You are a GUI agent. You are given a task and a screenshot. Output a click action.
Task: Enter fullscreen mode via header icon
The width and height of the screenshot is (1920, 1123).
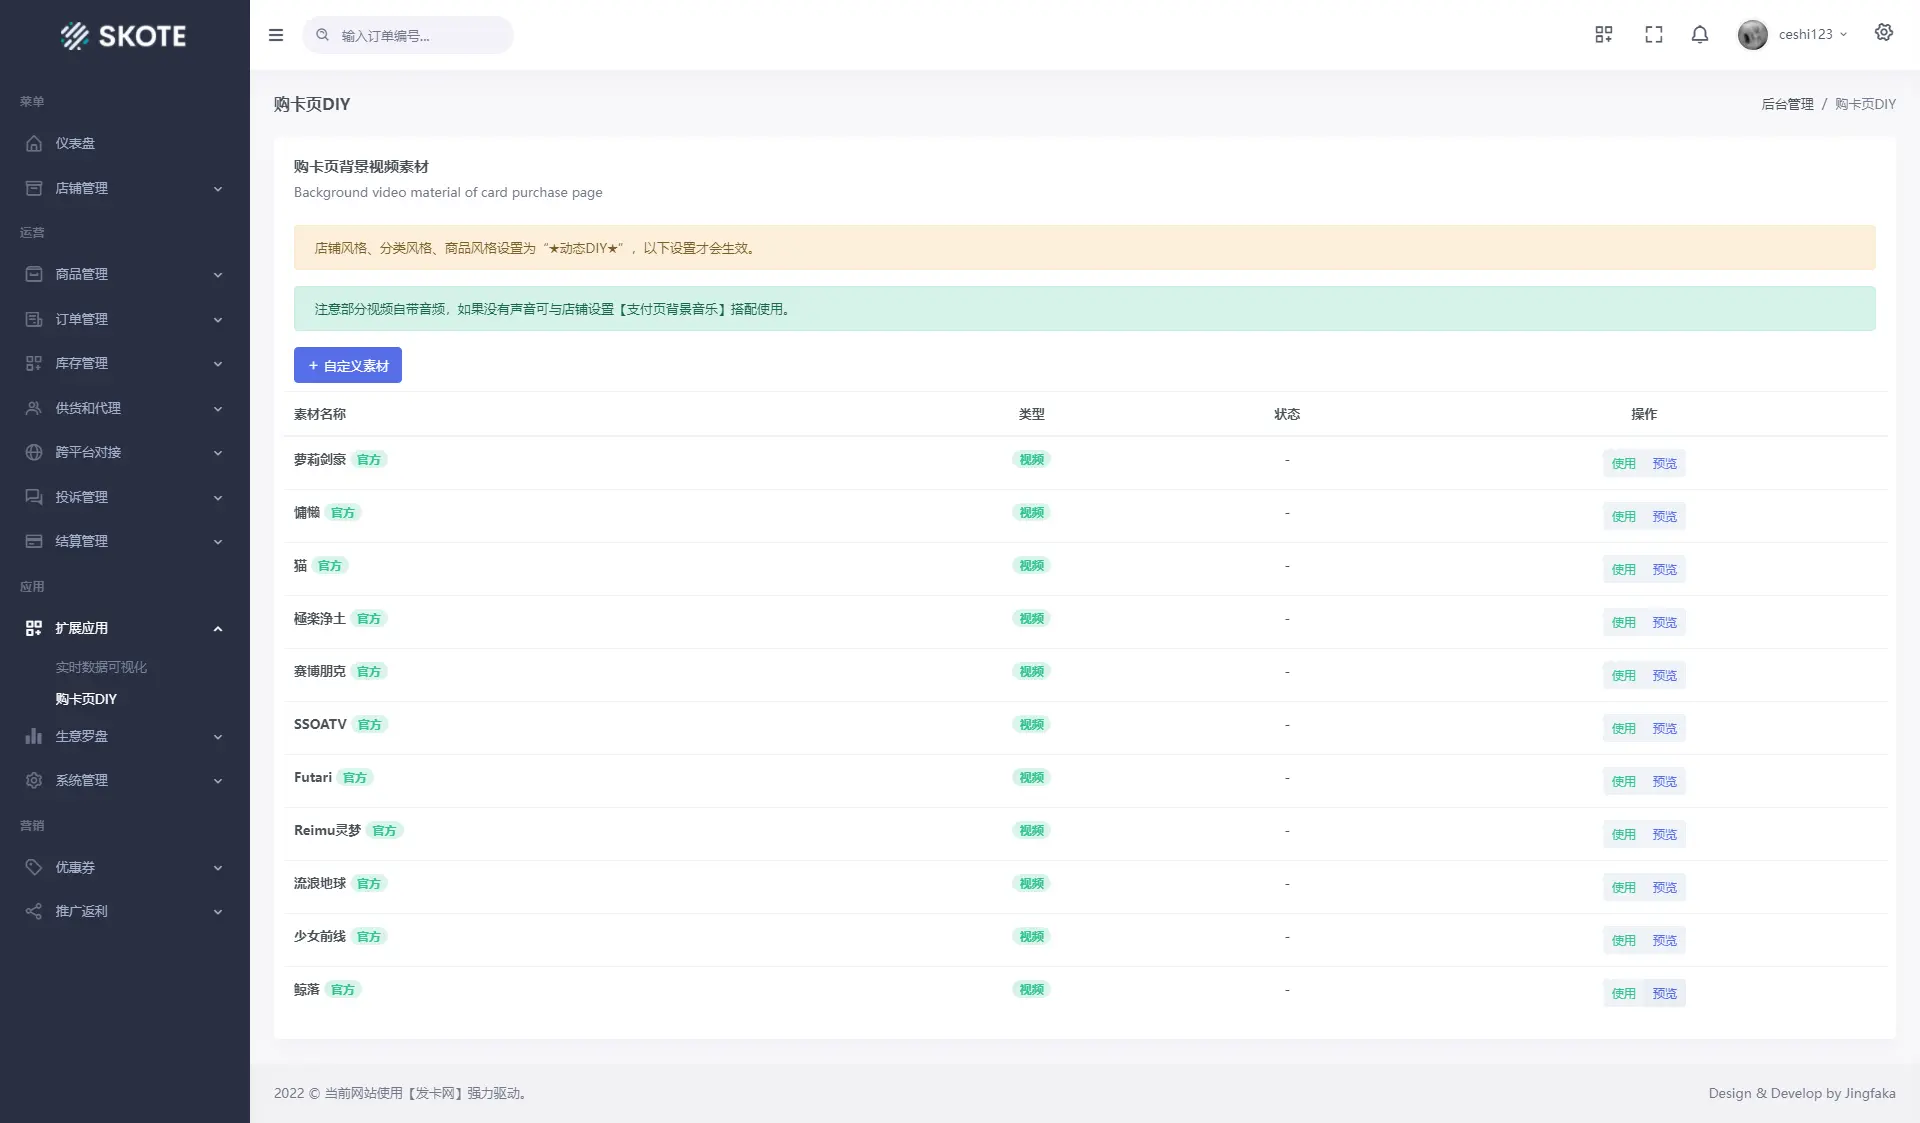point(1654,35)
